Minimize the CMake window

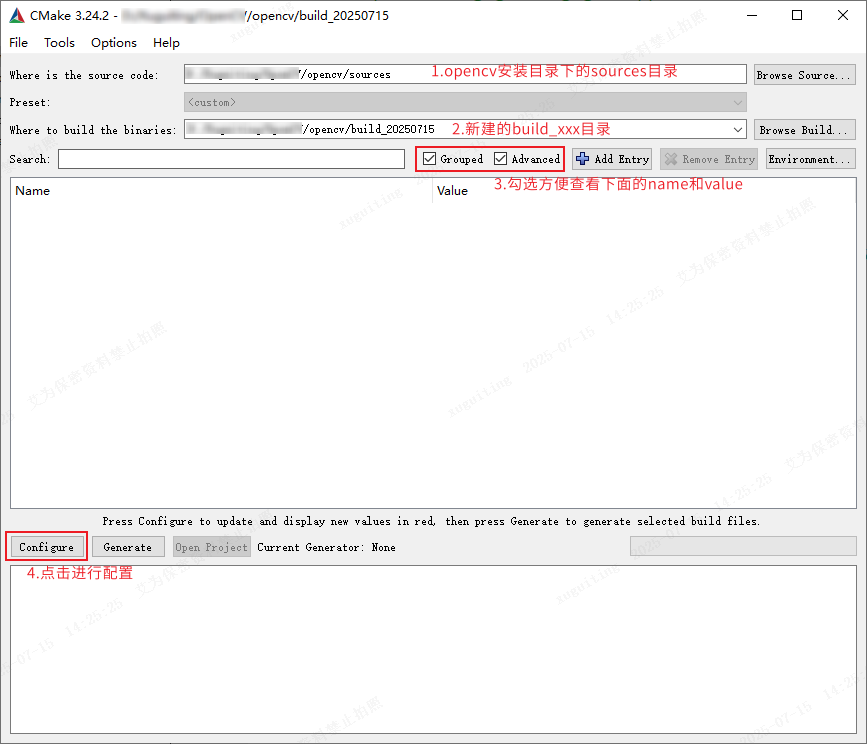pyautogui.click(x=752, y=15)
